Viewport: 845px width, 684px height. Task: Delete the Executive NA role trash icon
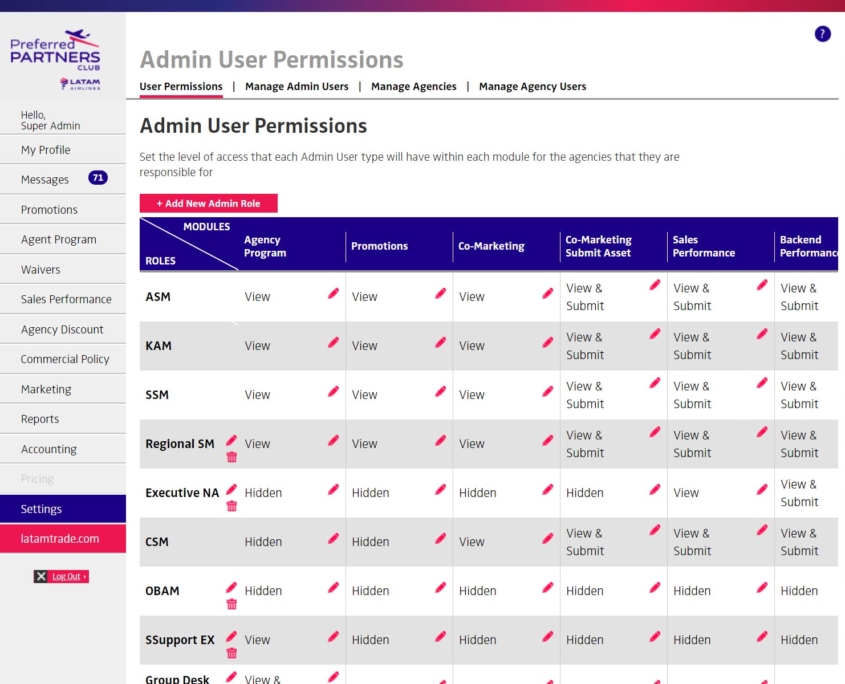[x=232, y=506]
